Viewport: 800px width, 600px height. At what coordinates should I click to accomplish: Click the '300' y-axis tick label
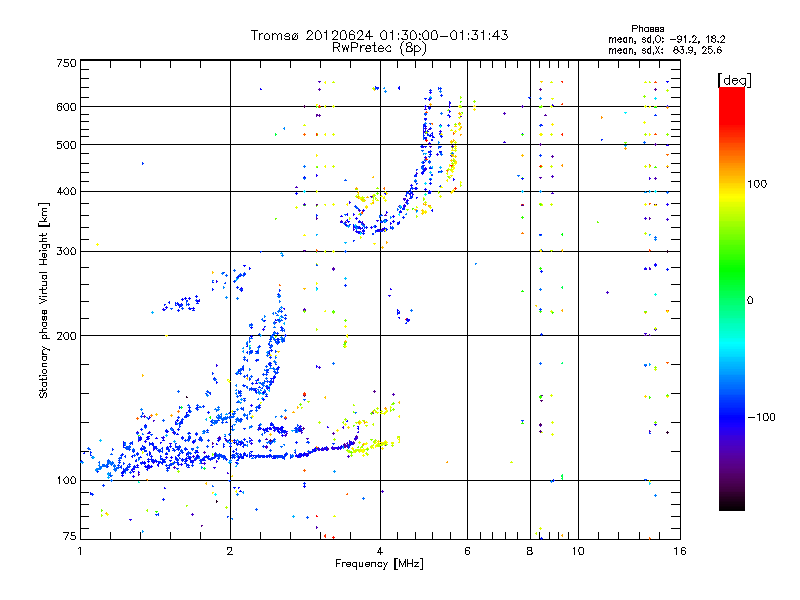66,252
